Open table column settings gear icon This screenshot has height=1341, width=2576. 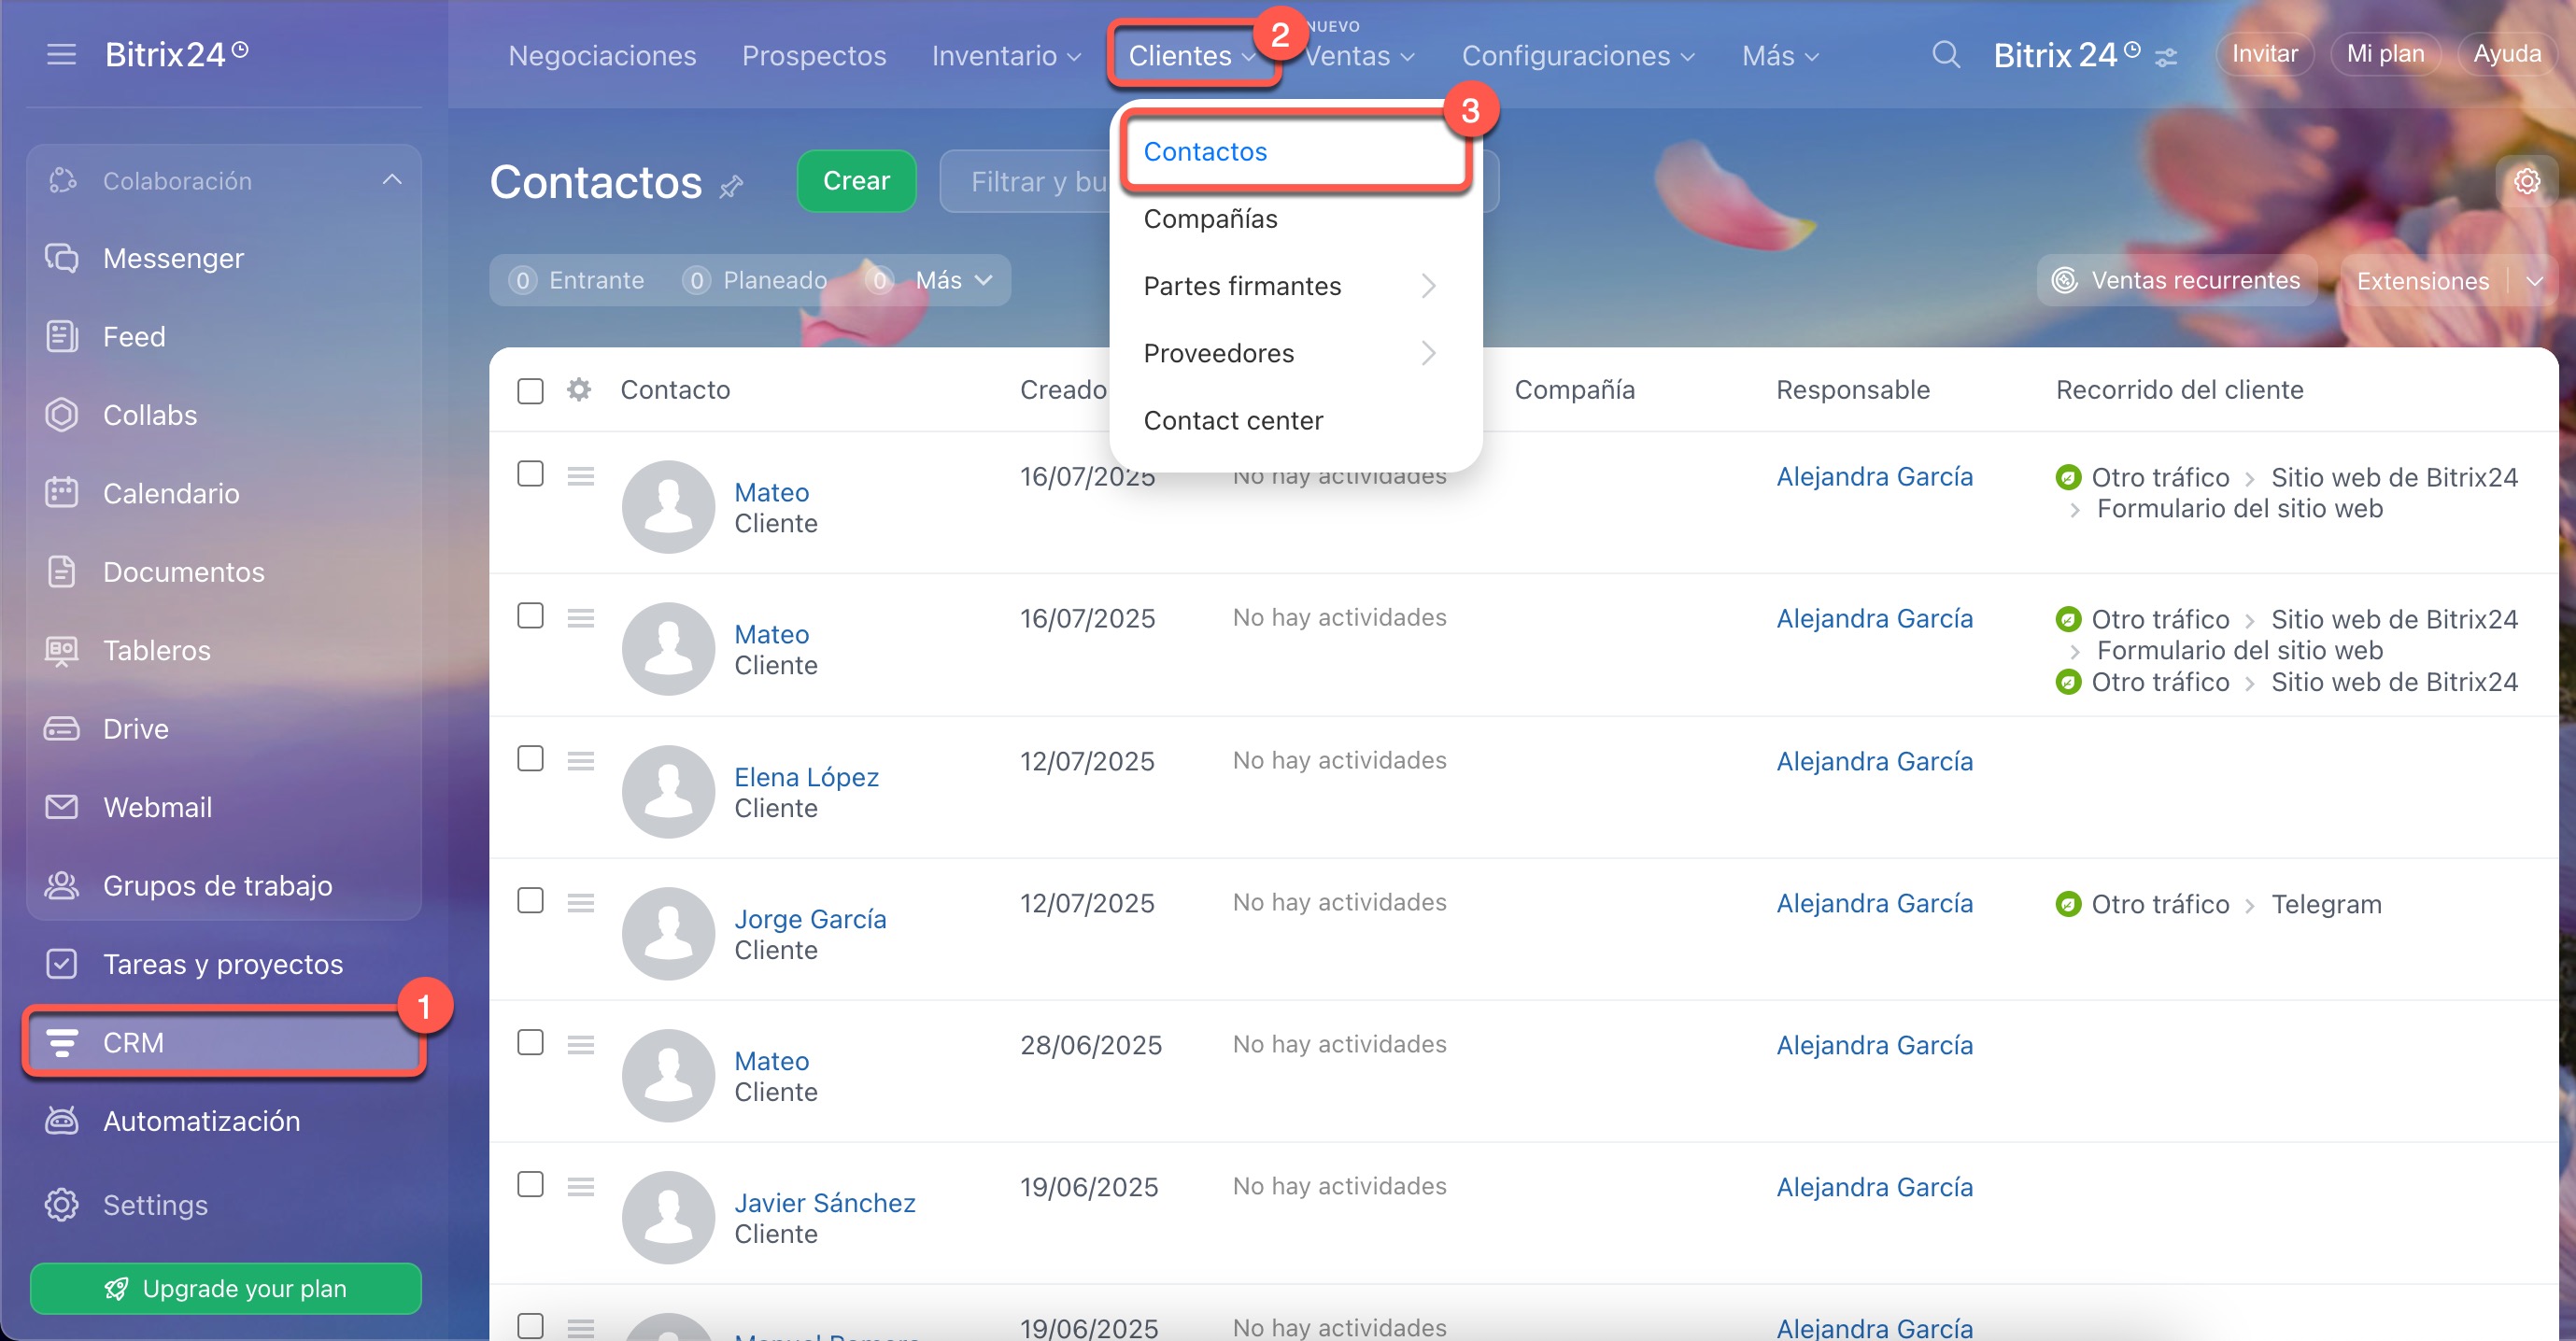pyautogui.click(x=579, y=389)
